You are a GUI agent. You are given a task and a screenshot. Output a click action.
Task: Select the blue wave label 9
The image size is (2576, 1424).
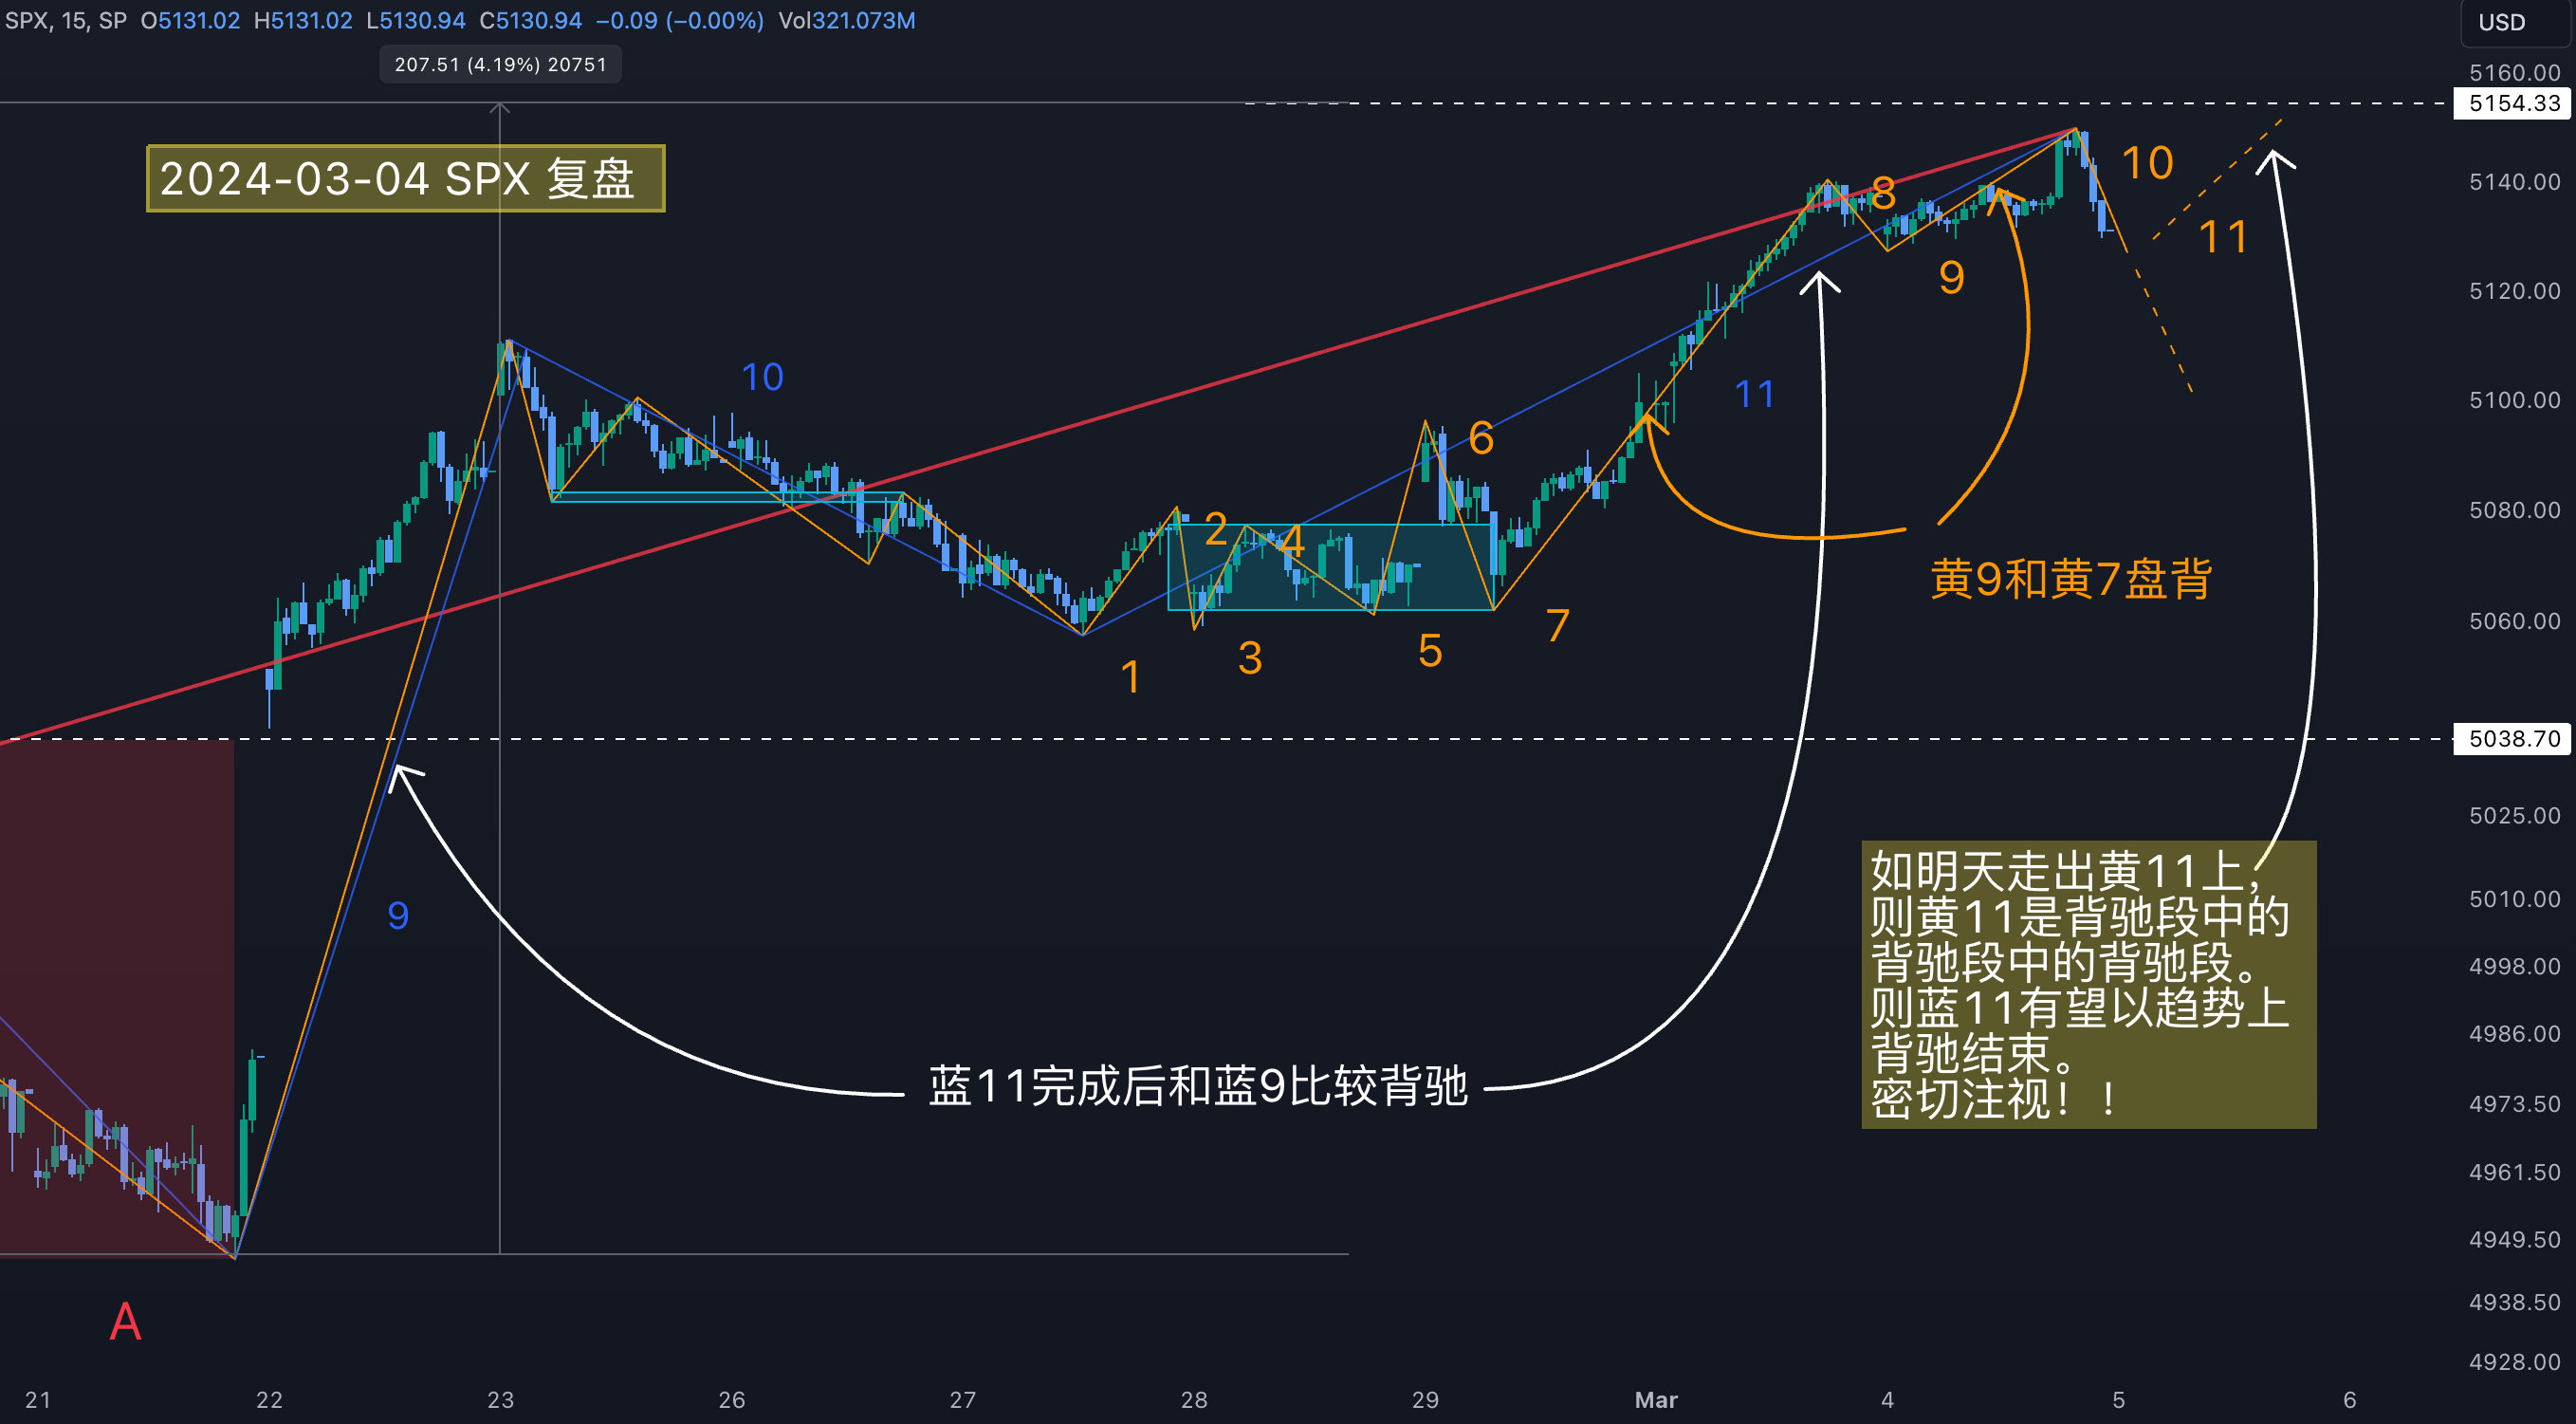398,916
